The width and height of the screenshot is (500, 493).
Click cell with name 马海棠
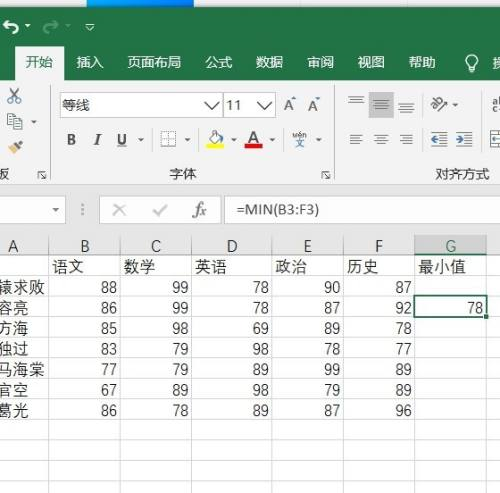(x=24, y=369)
